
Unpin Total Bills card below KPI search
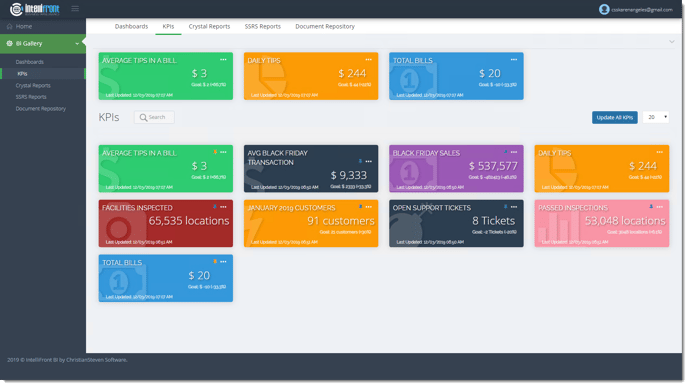(215, 262)
